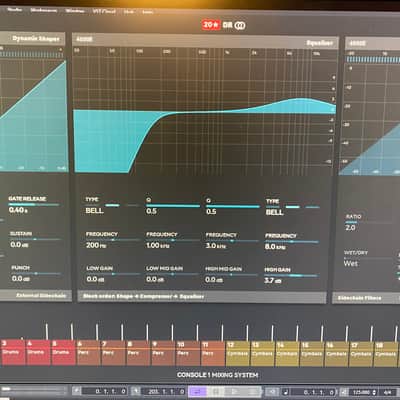The width and height of the screenshot is (400, 400).
Task: Click the EQ curve high shelf bump in the graph
Action: coord(302,104)
